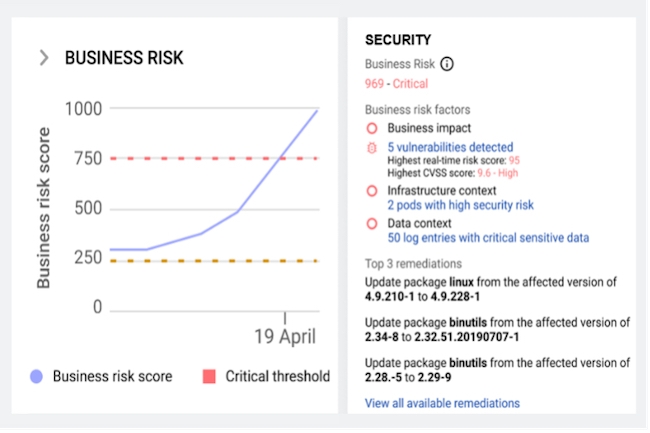View all available remediations
This screenshot has height=433, width=650.
point(442,403)
